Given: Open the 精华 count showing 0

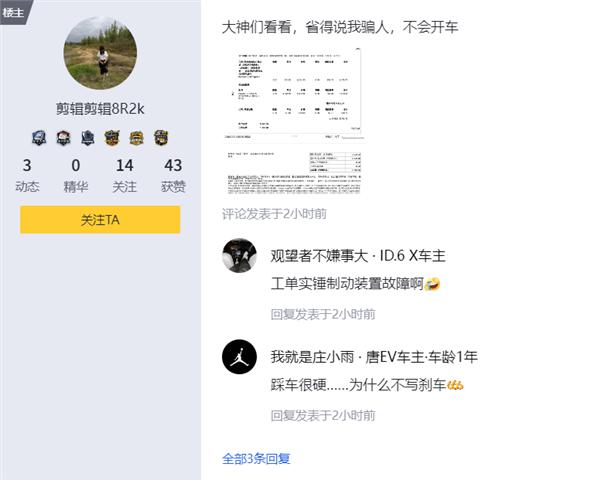Looking at the screenshot, I should coord(76,176).
